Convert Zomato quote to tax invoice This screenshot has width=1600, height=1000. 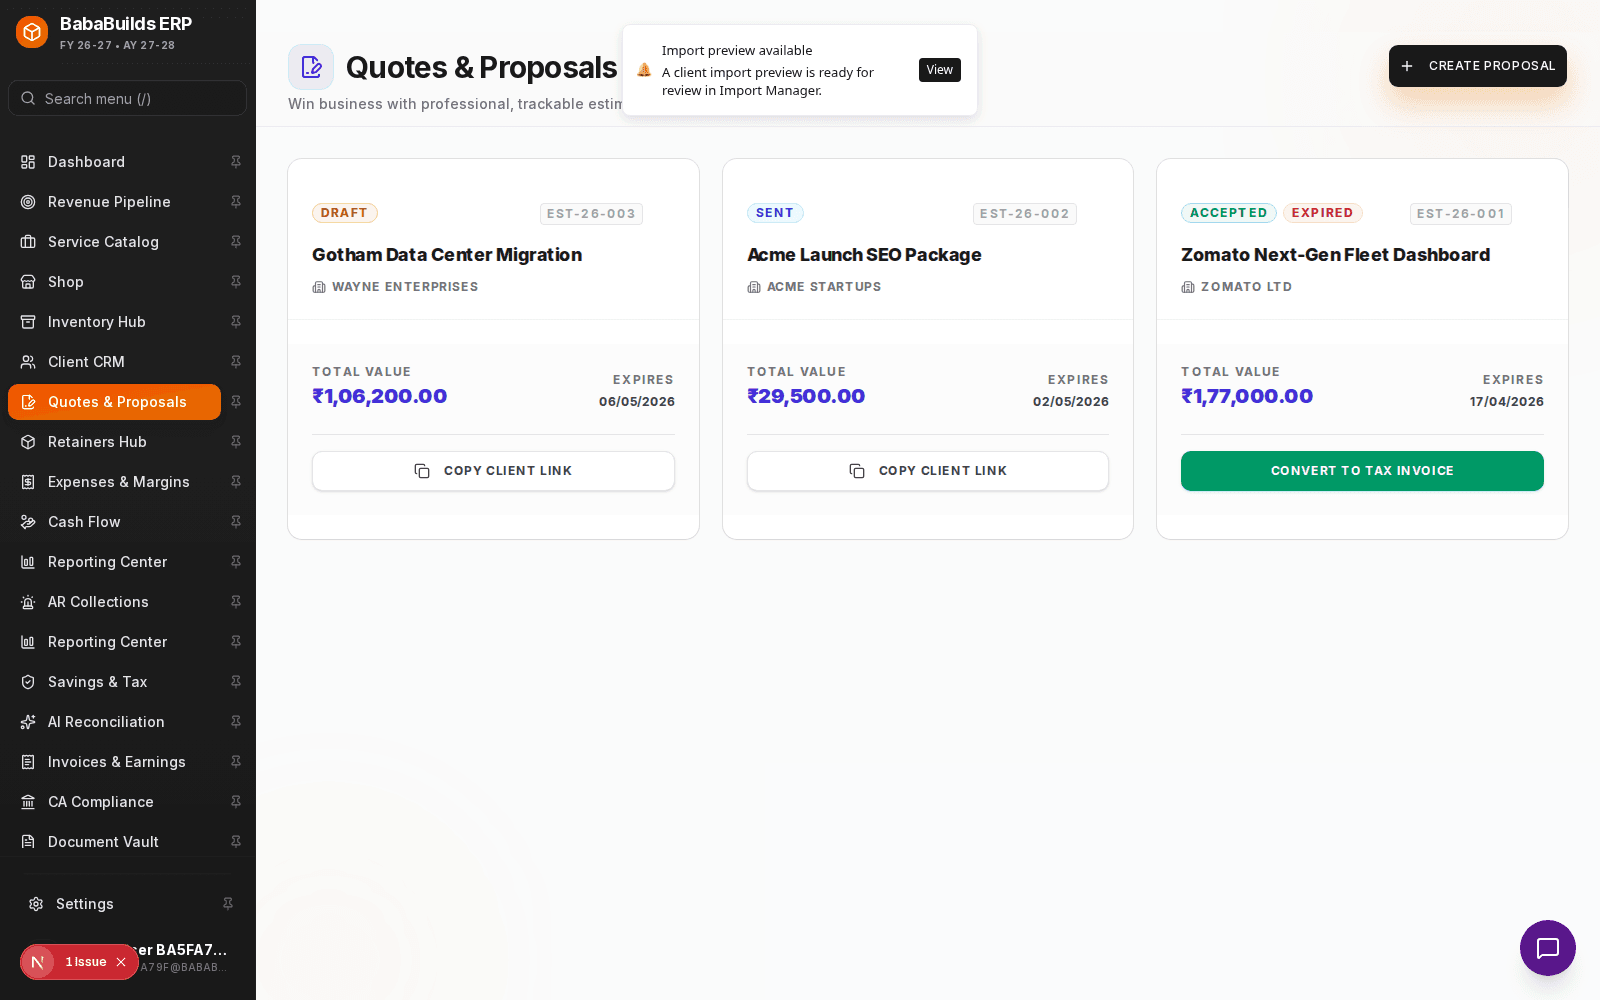tap(1362, 471)
